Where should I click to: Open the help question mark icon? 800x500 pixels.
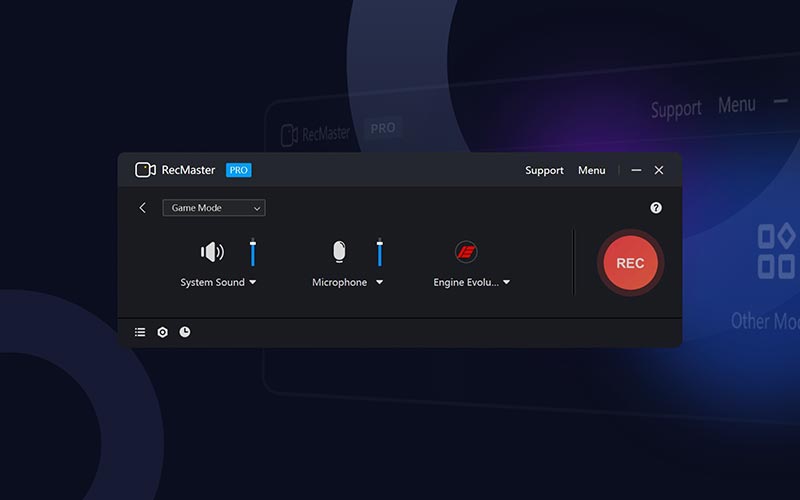[x=656, y=208]
